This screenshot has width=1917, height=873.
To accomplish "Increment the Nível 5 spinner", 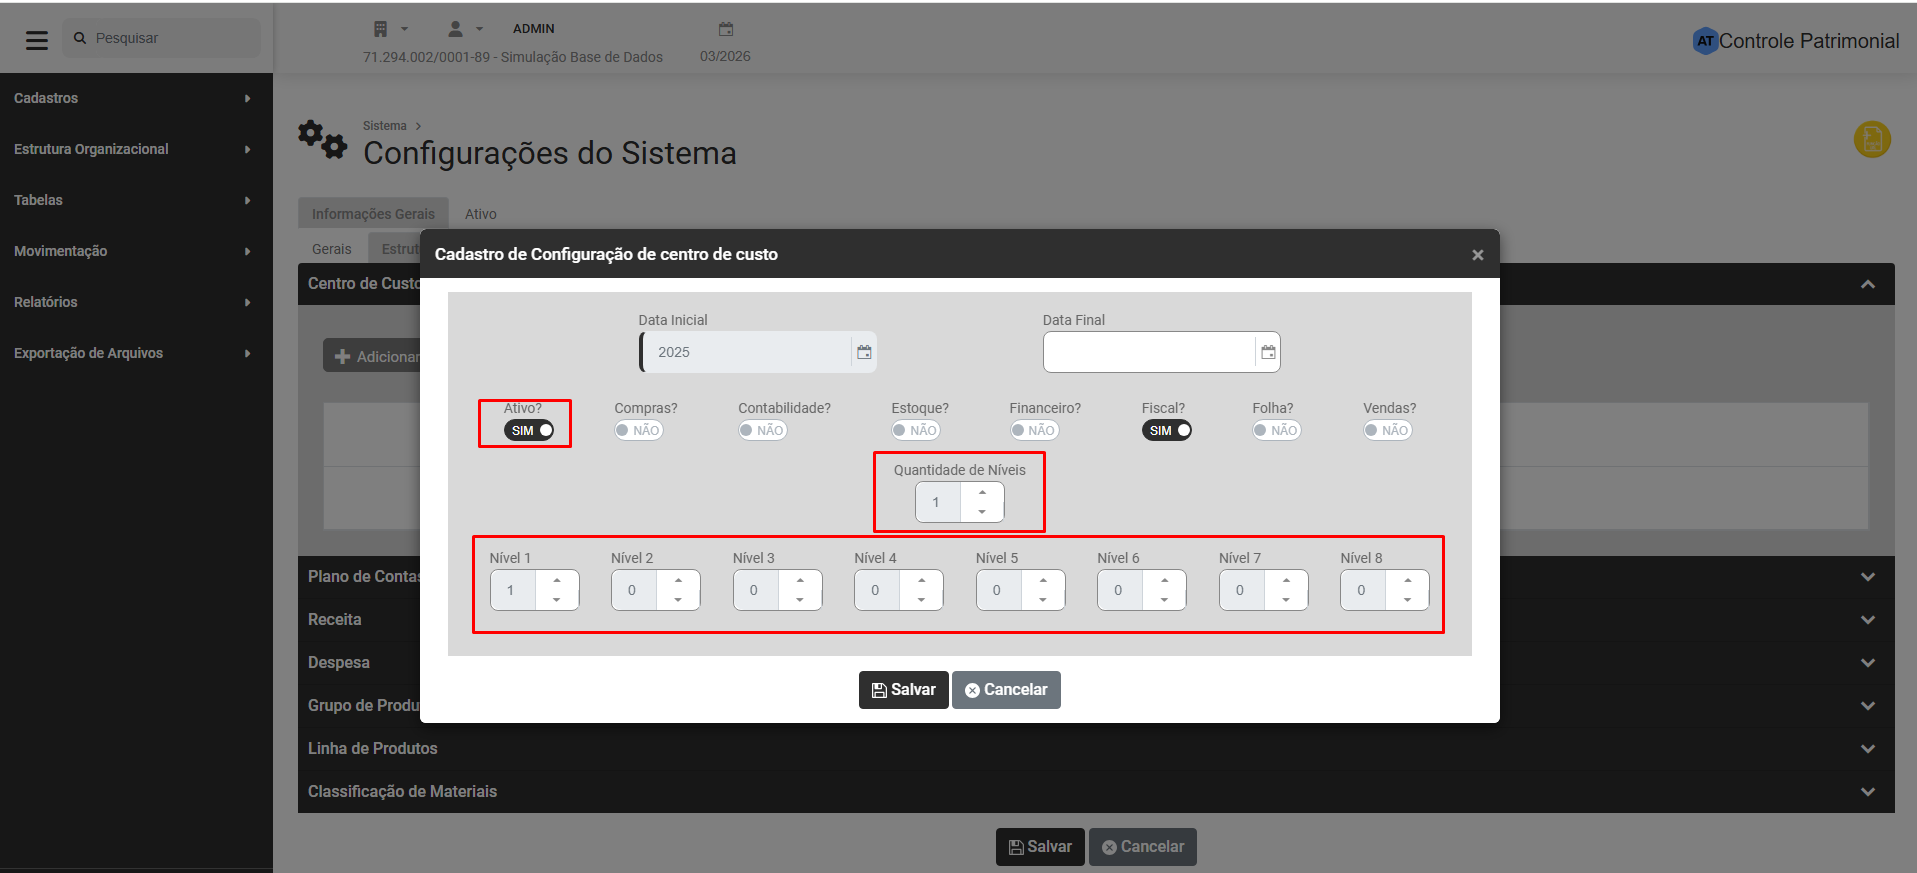I will [1043, 580].
